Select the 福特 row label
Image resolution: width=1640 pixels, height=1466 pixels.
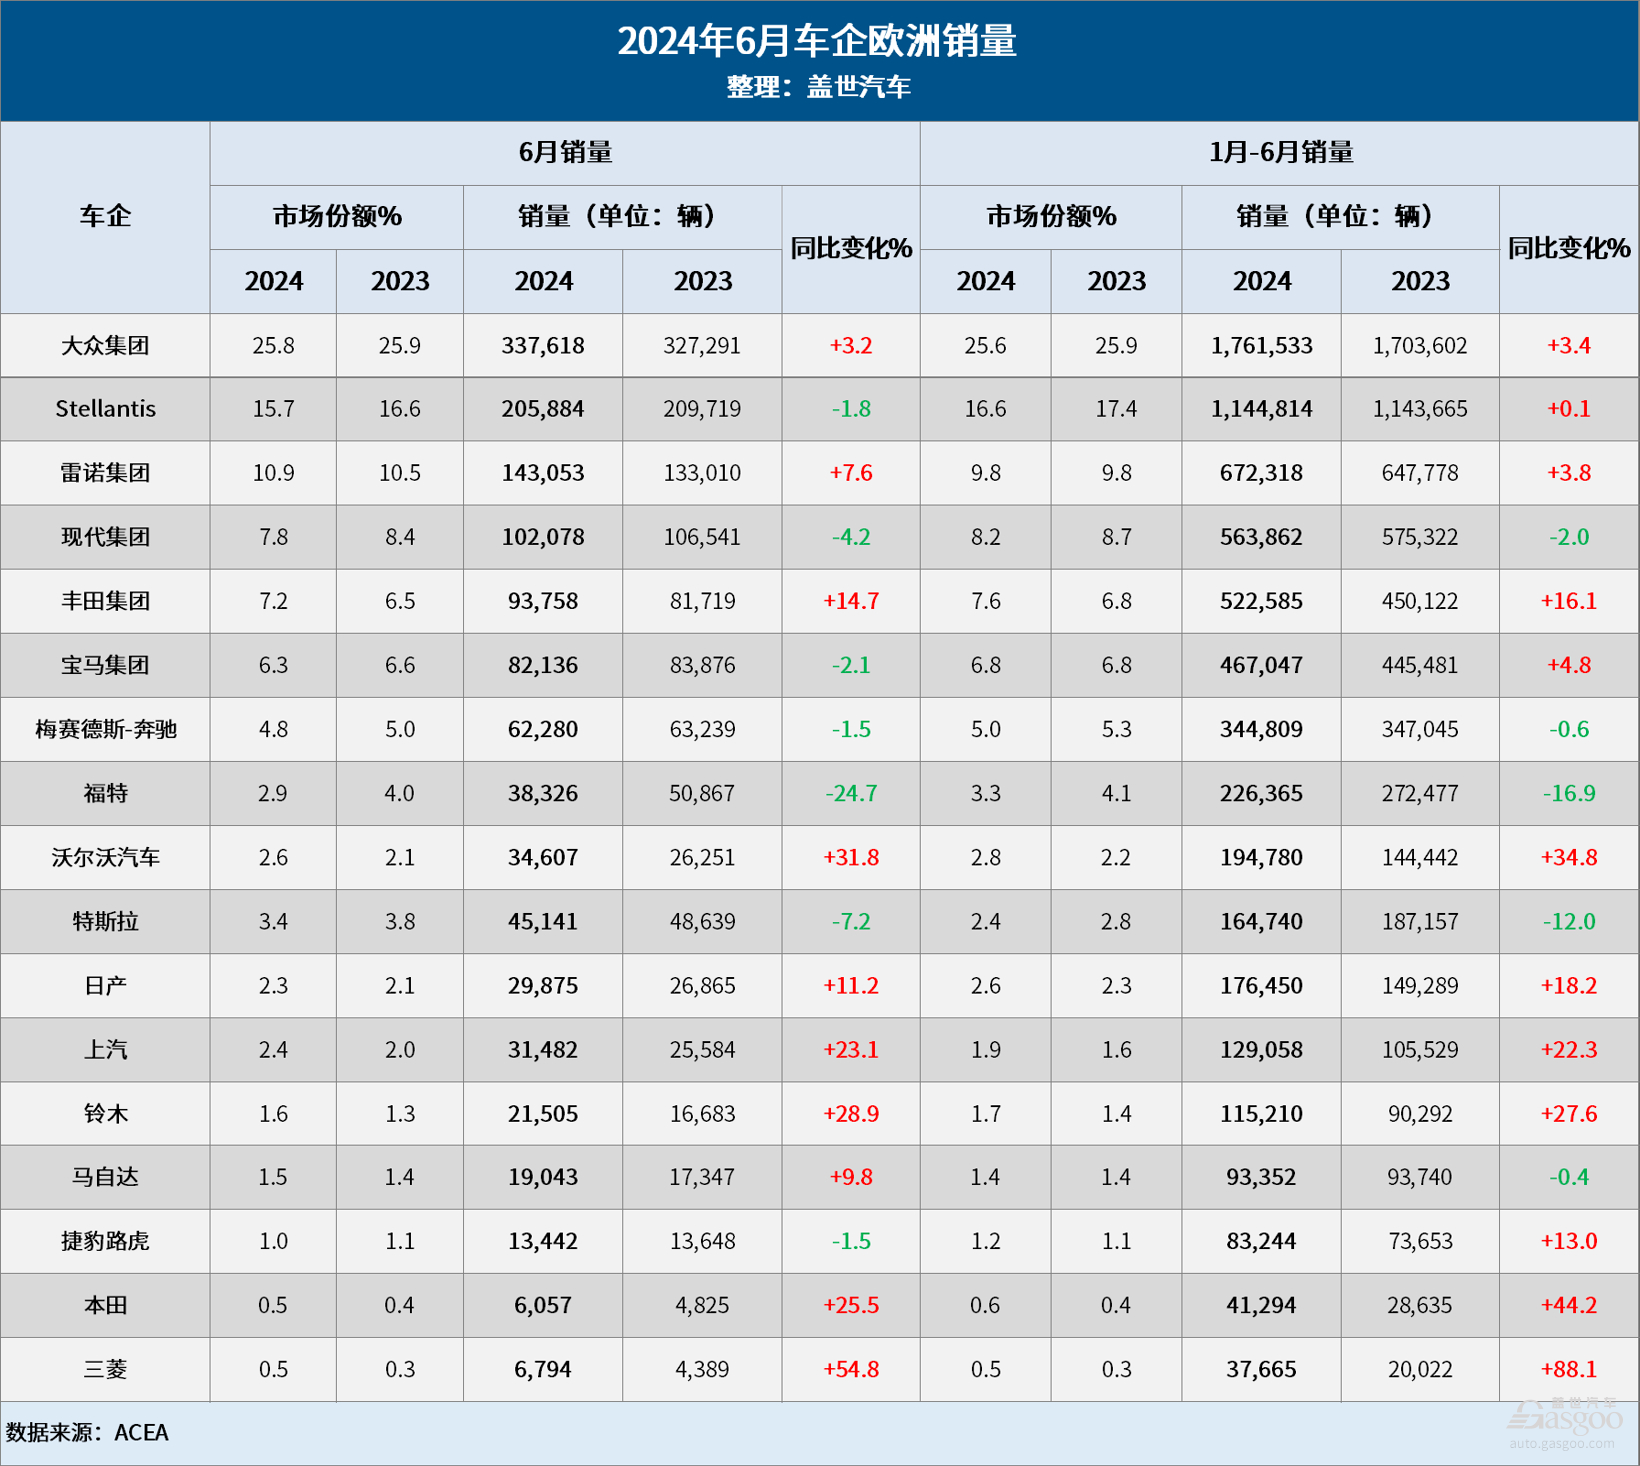(105, 793)
